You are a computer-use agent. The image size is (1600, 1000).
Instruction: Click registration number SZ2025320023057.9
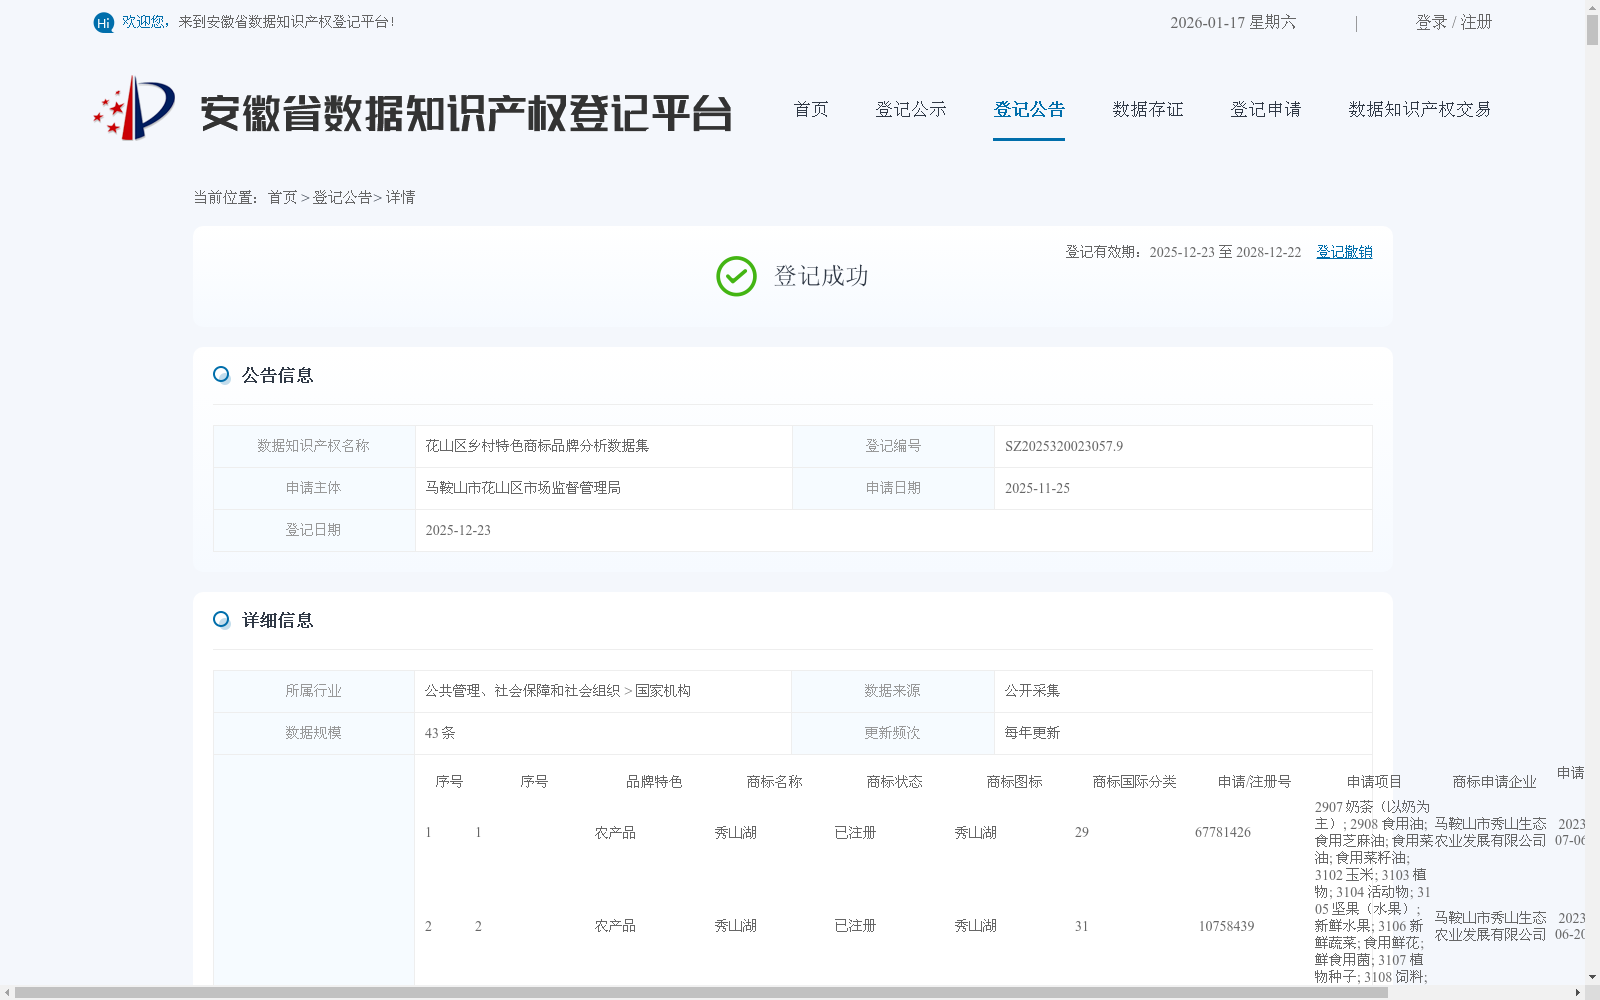coord(1064,446)
